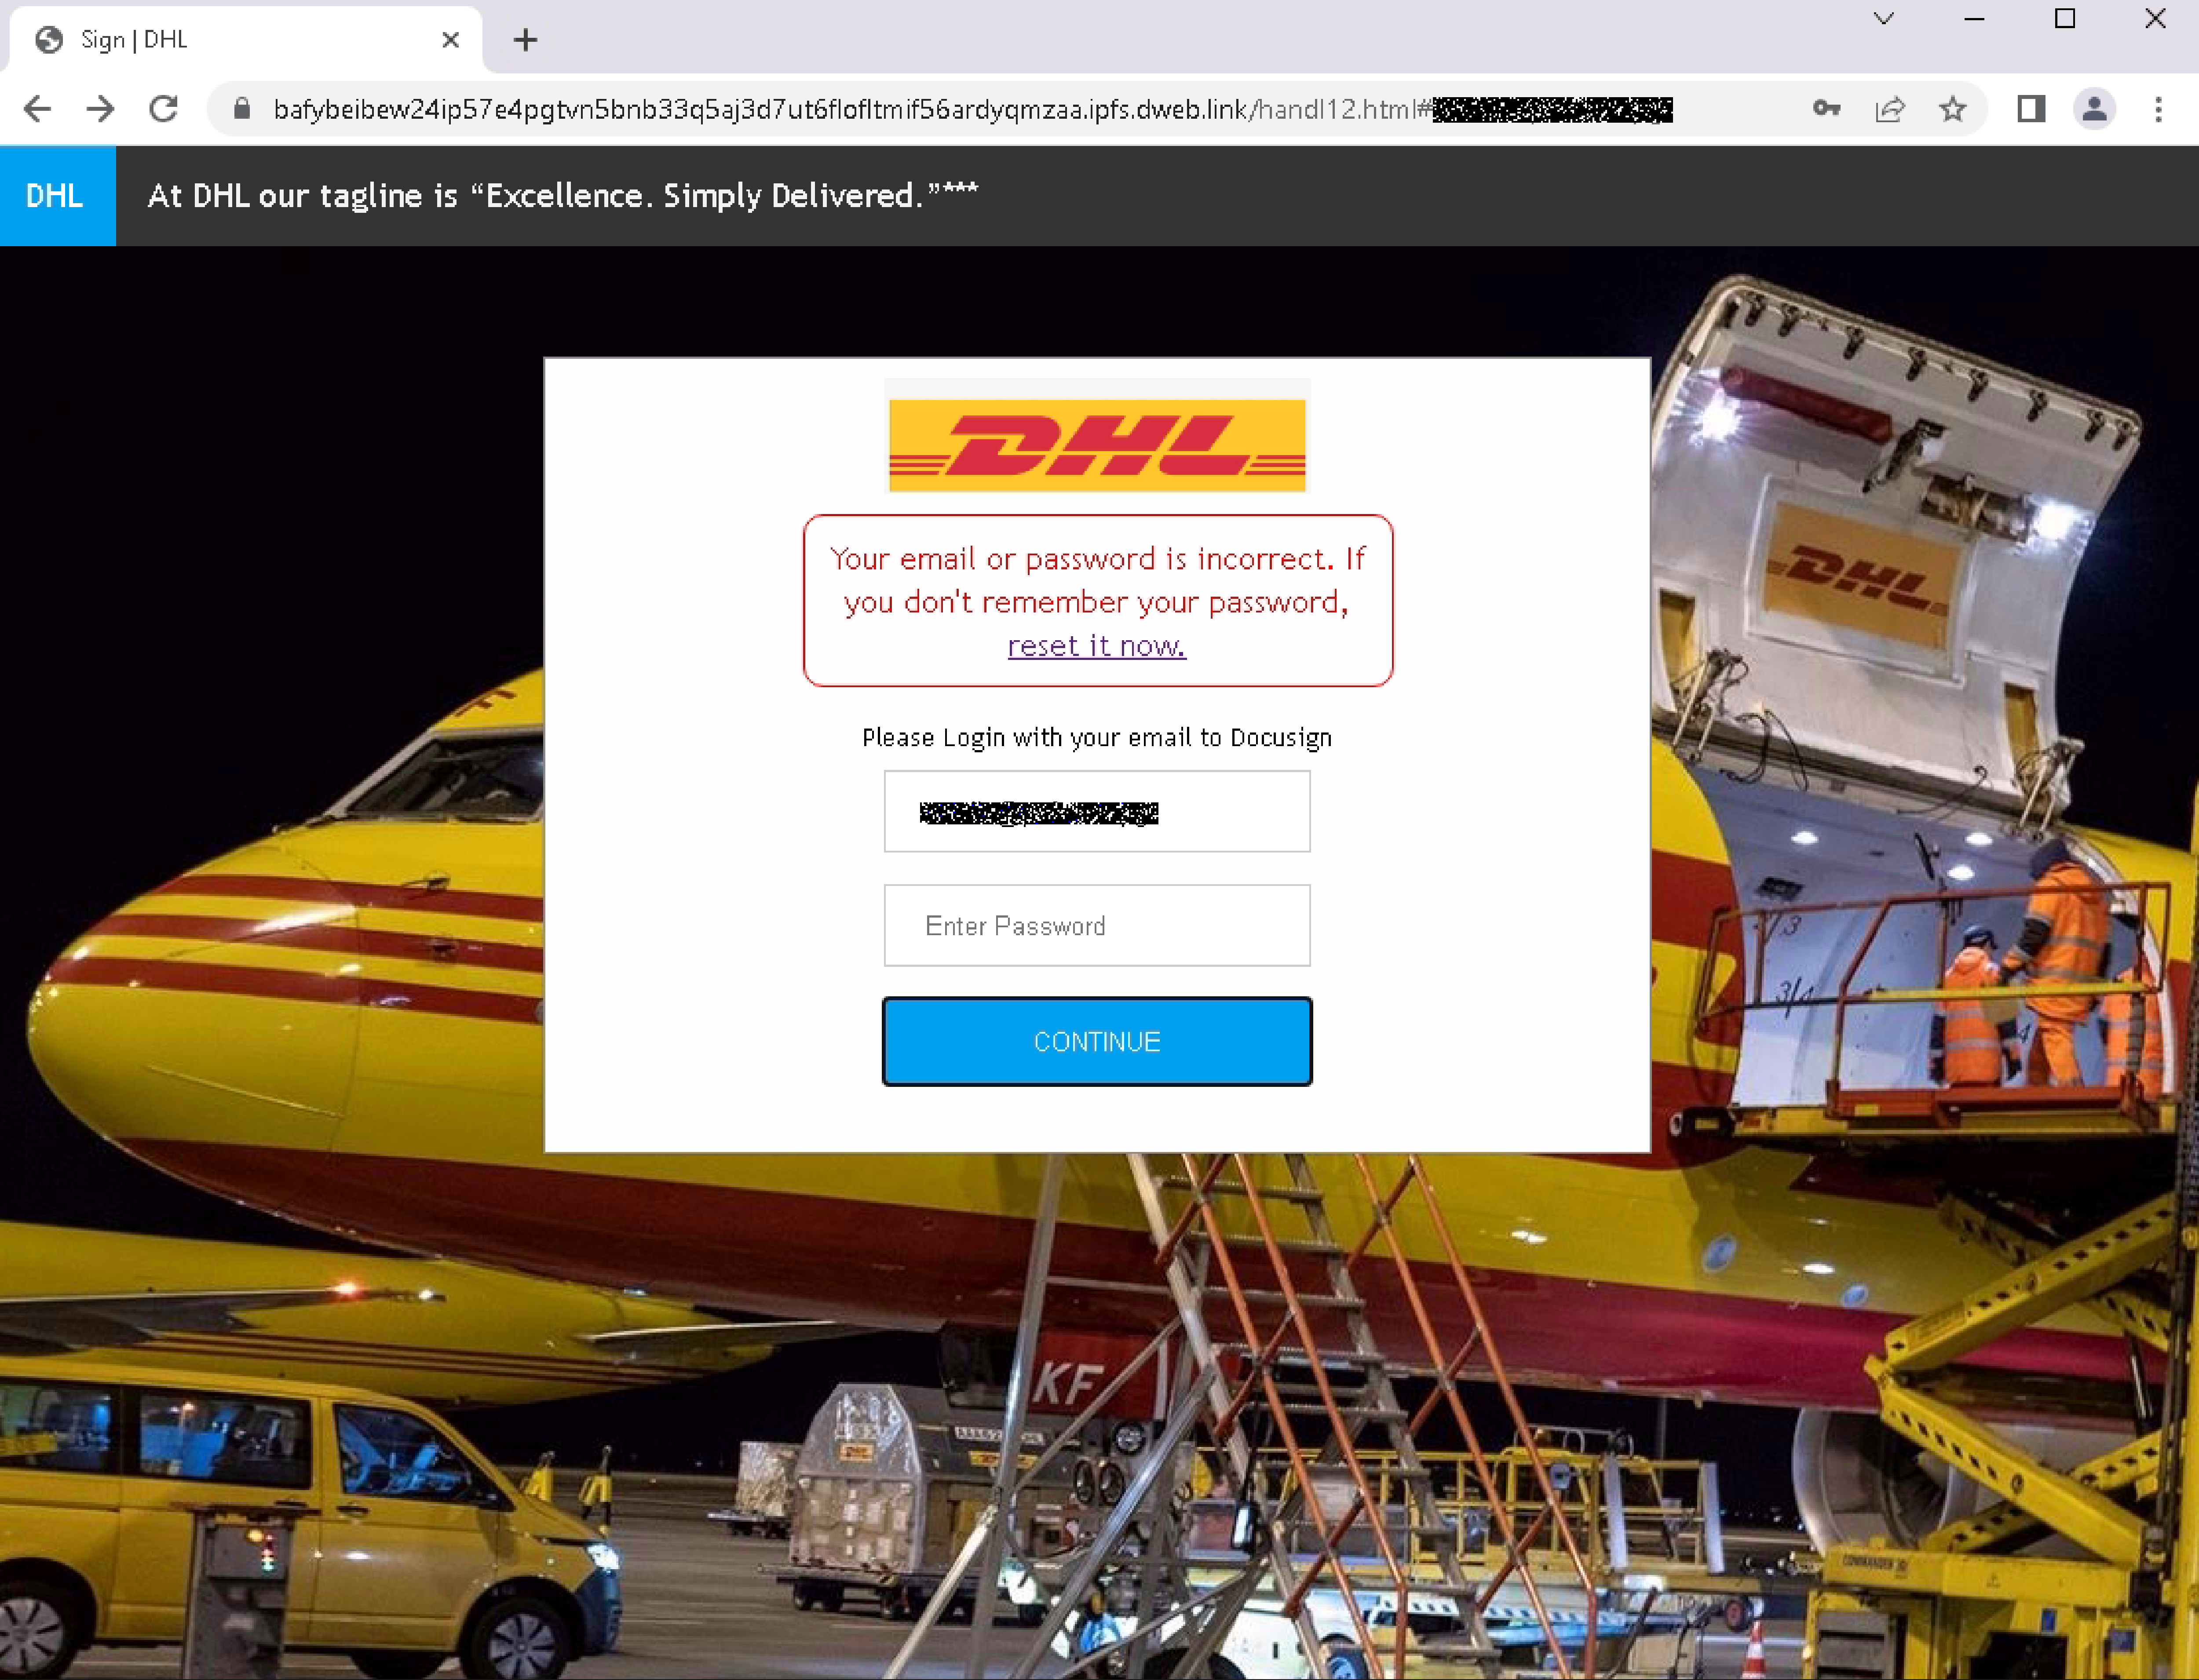Click the back navigation arrow
Viewport: 2199px width, 1680px height.
click(x=37, y=109)
